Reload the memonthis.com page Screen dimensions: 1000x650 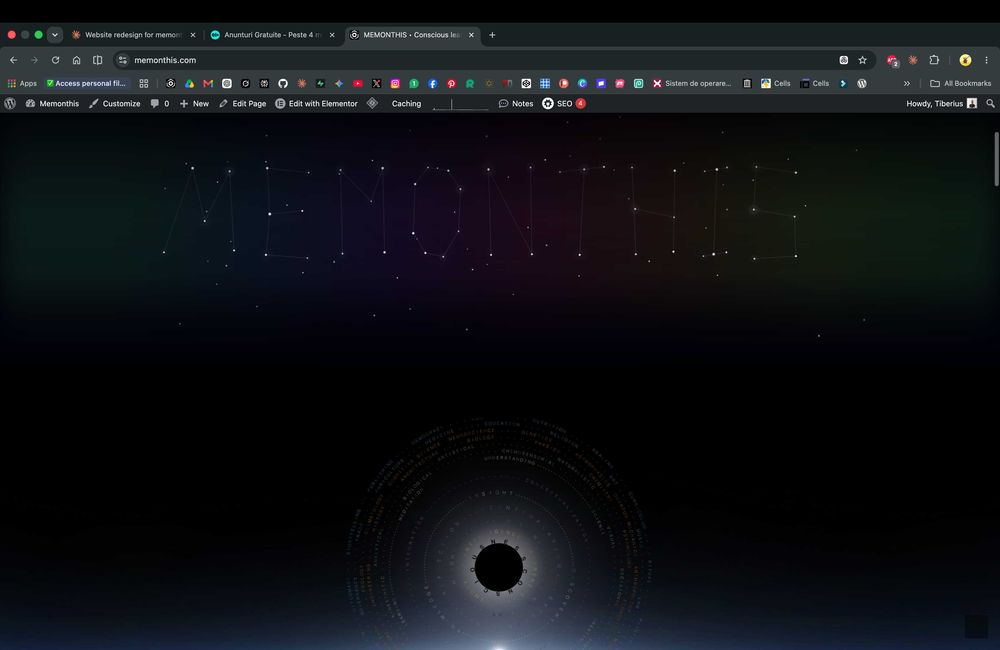[x=55, y=60]
